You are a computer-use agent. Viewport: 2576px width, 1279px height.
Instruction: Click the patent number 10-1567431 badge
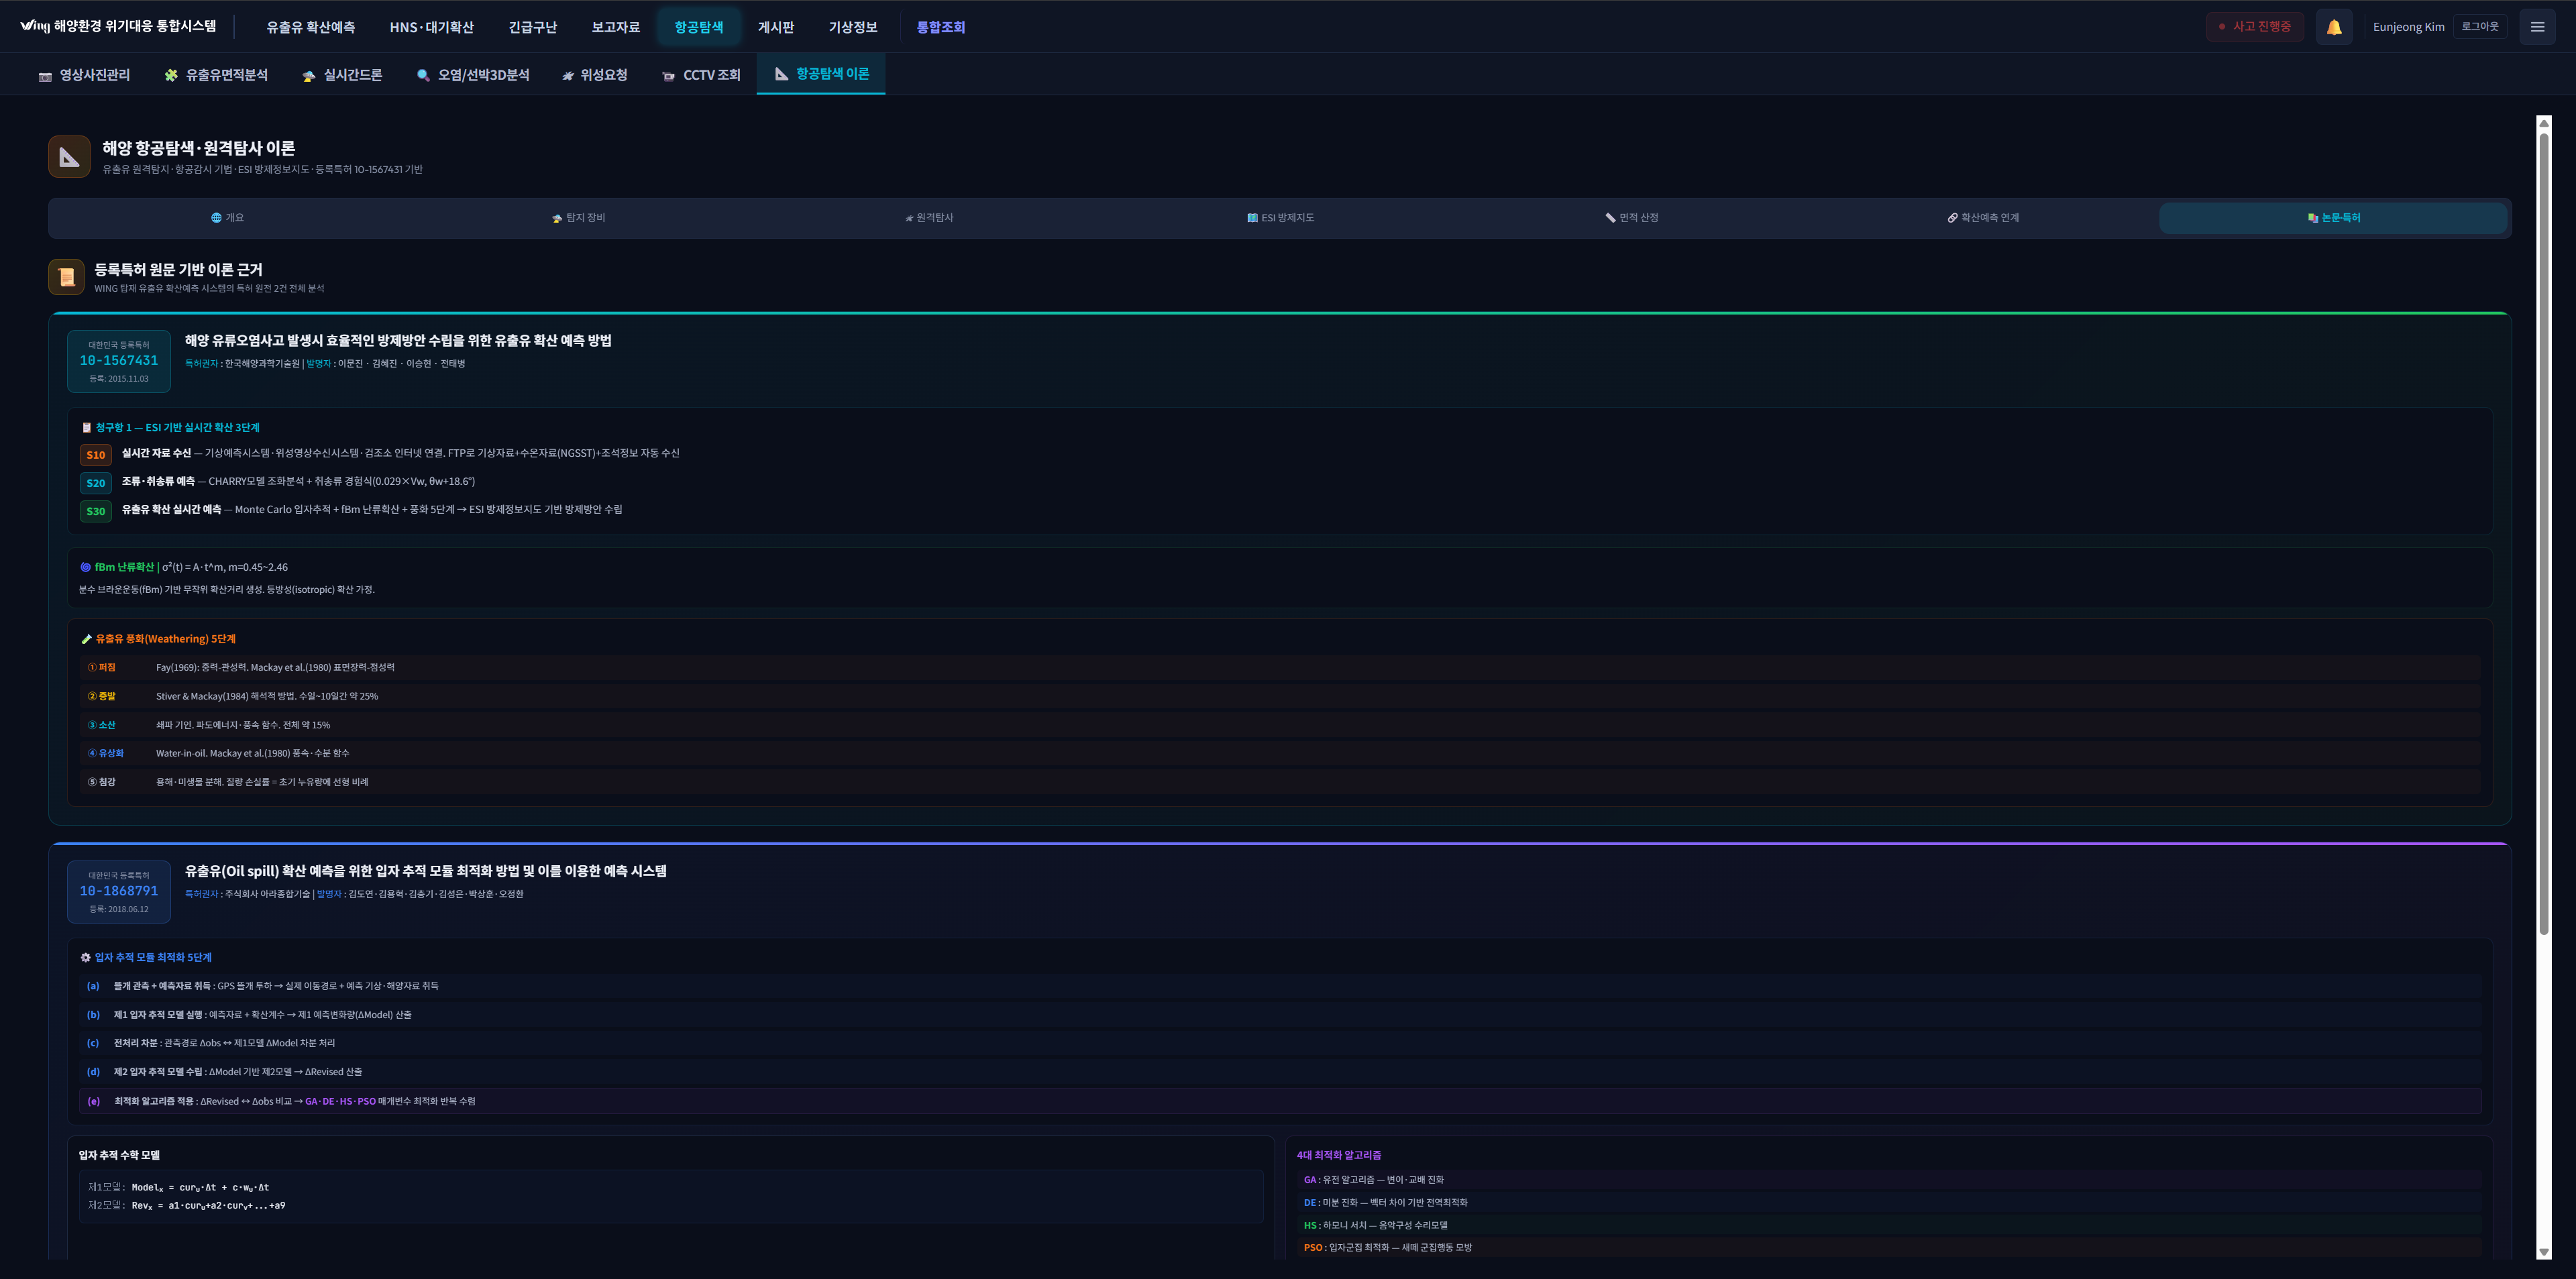[x=119, y=361]
